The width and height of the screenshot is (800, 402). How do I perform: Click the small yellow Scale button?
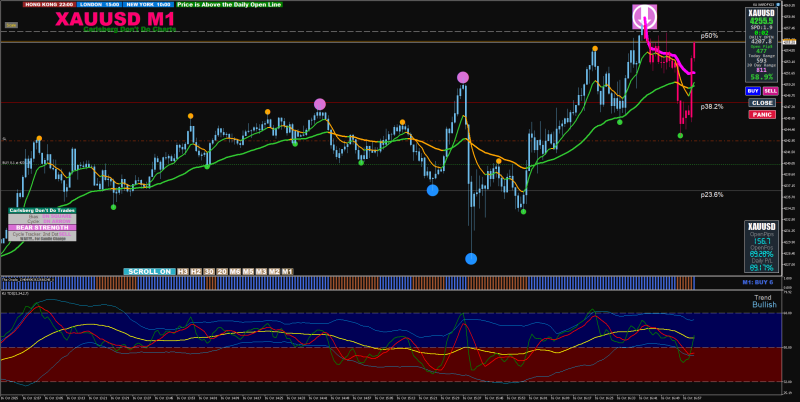click(11, 25)
